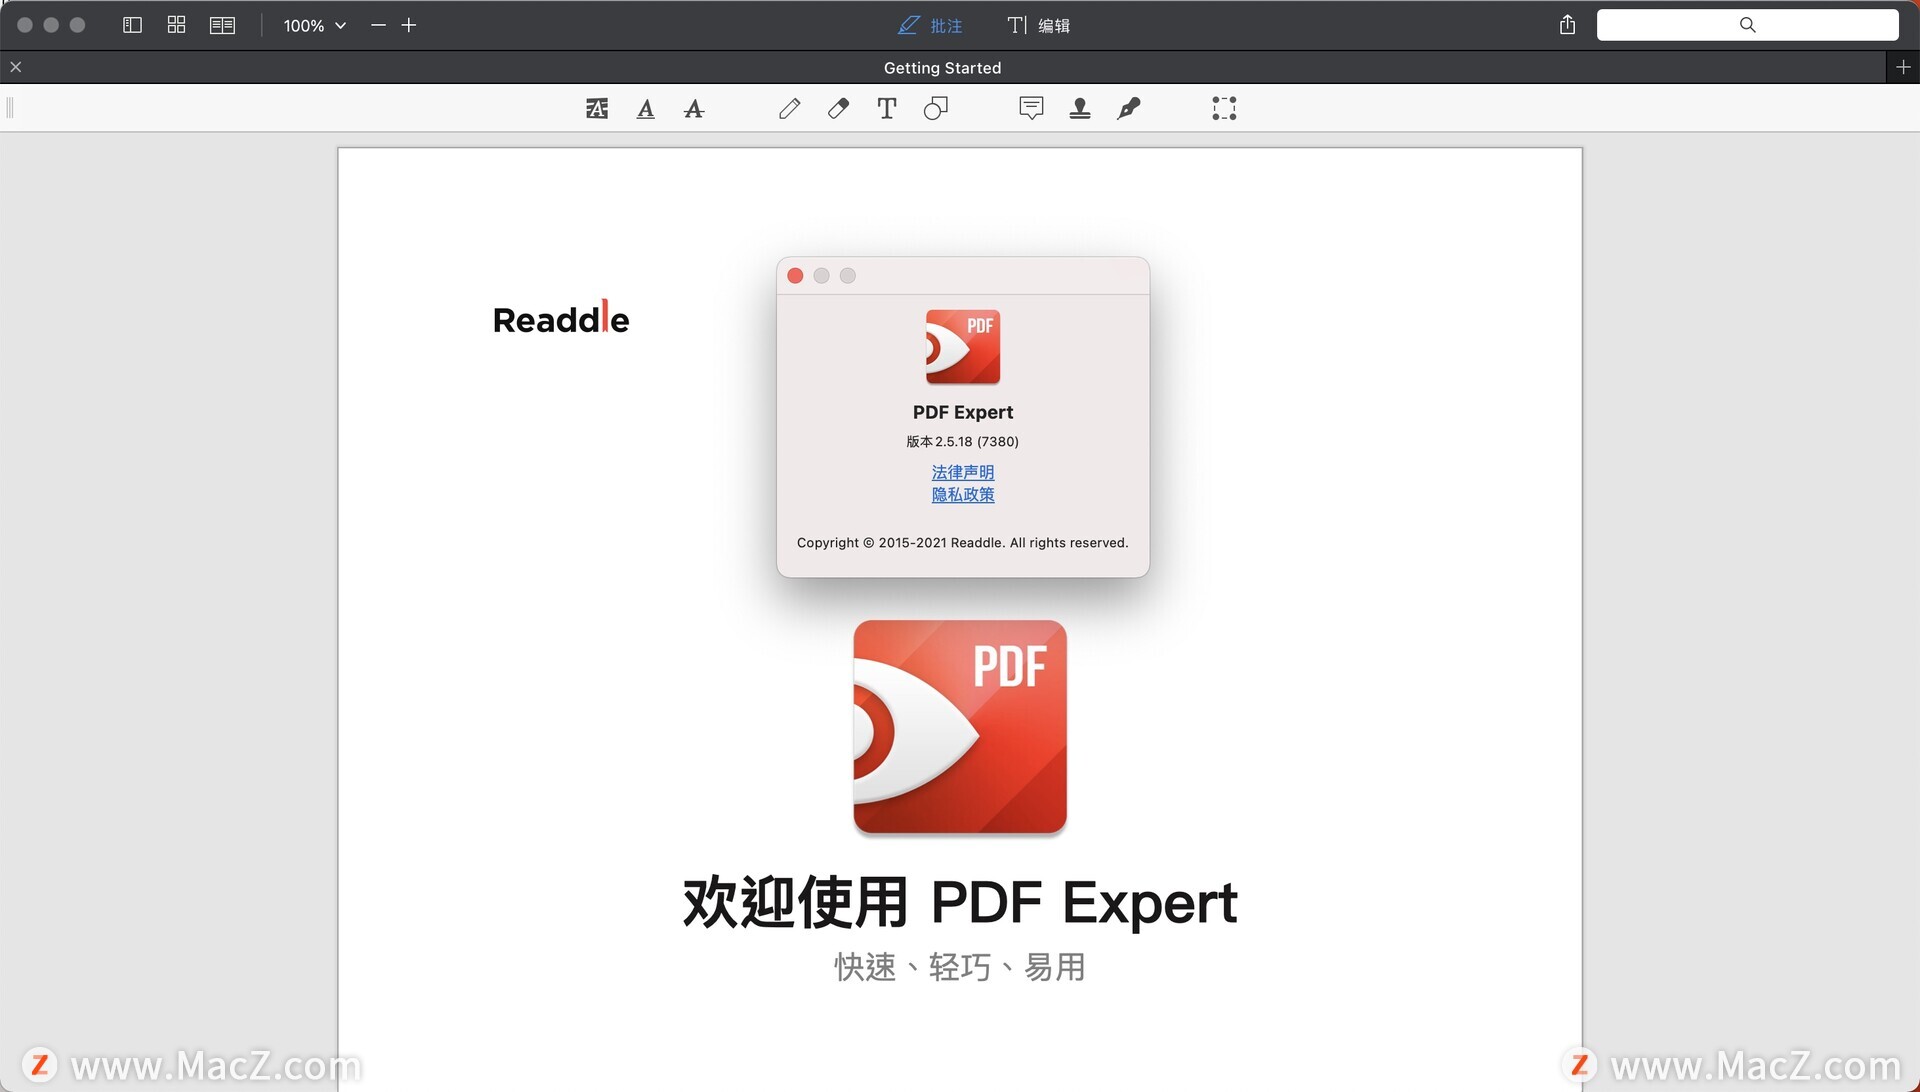Click the 欢迎使用 PDF Expert heading

(960, 903)
